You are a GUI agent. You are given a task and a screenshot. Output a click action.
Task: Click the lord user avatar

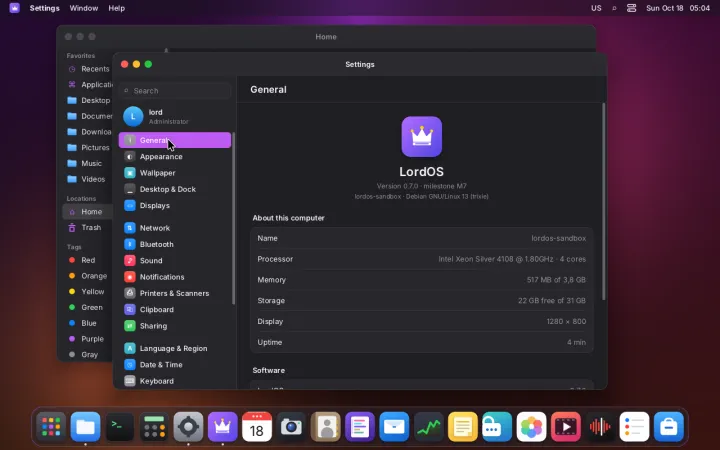point(133,116)
